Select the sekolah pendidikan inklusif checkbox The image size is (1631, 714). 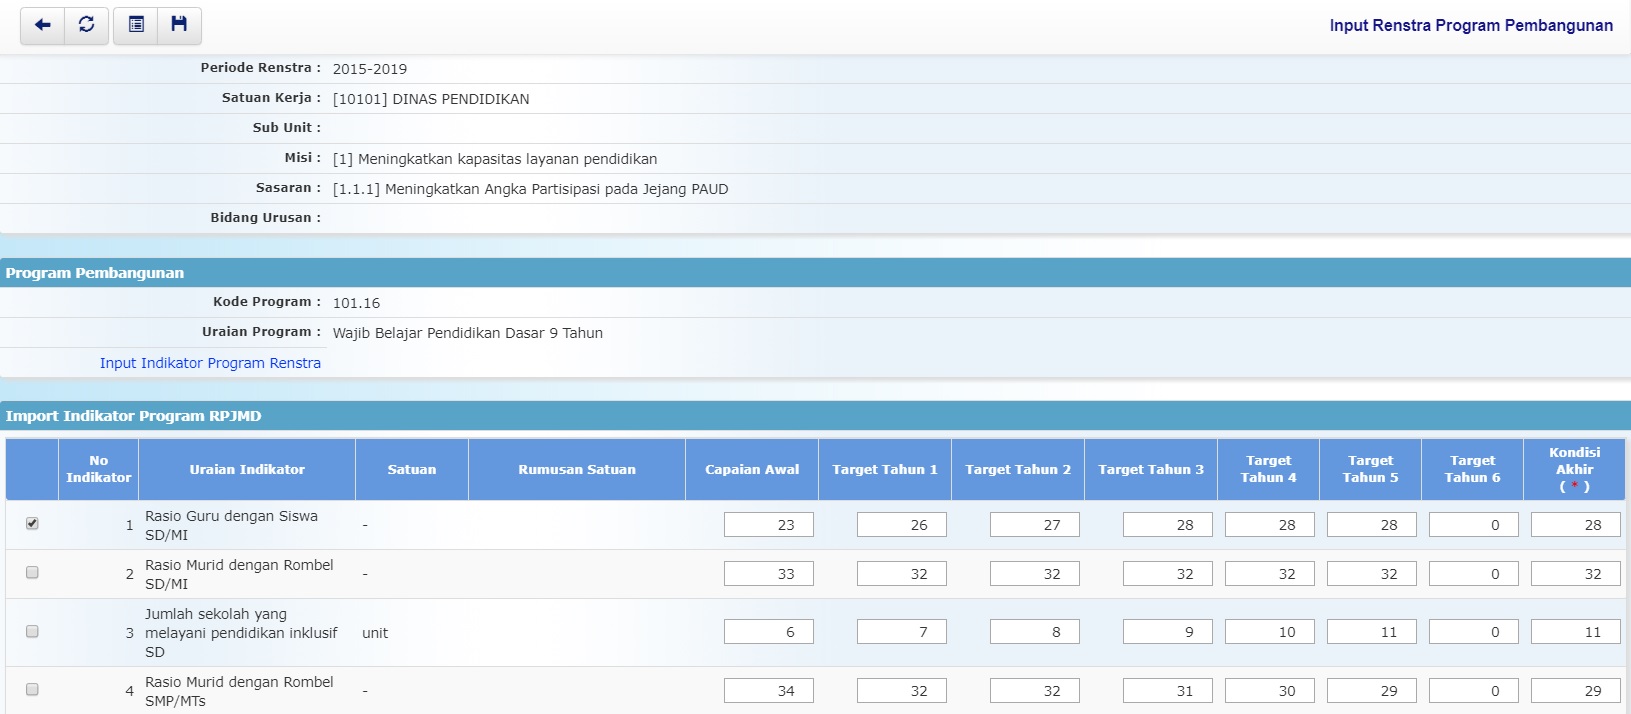pos(32,631)
